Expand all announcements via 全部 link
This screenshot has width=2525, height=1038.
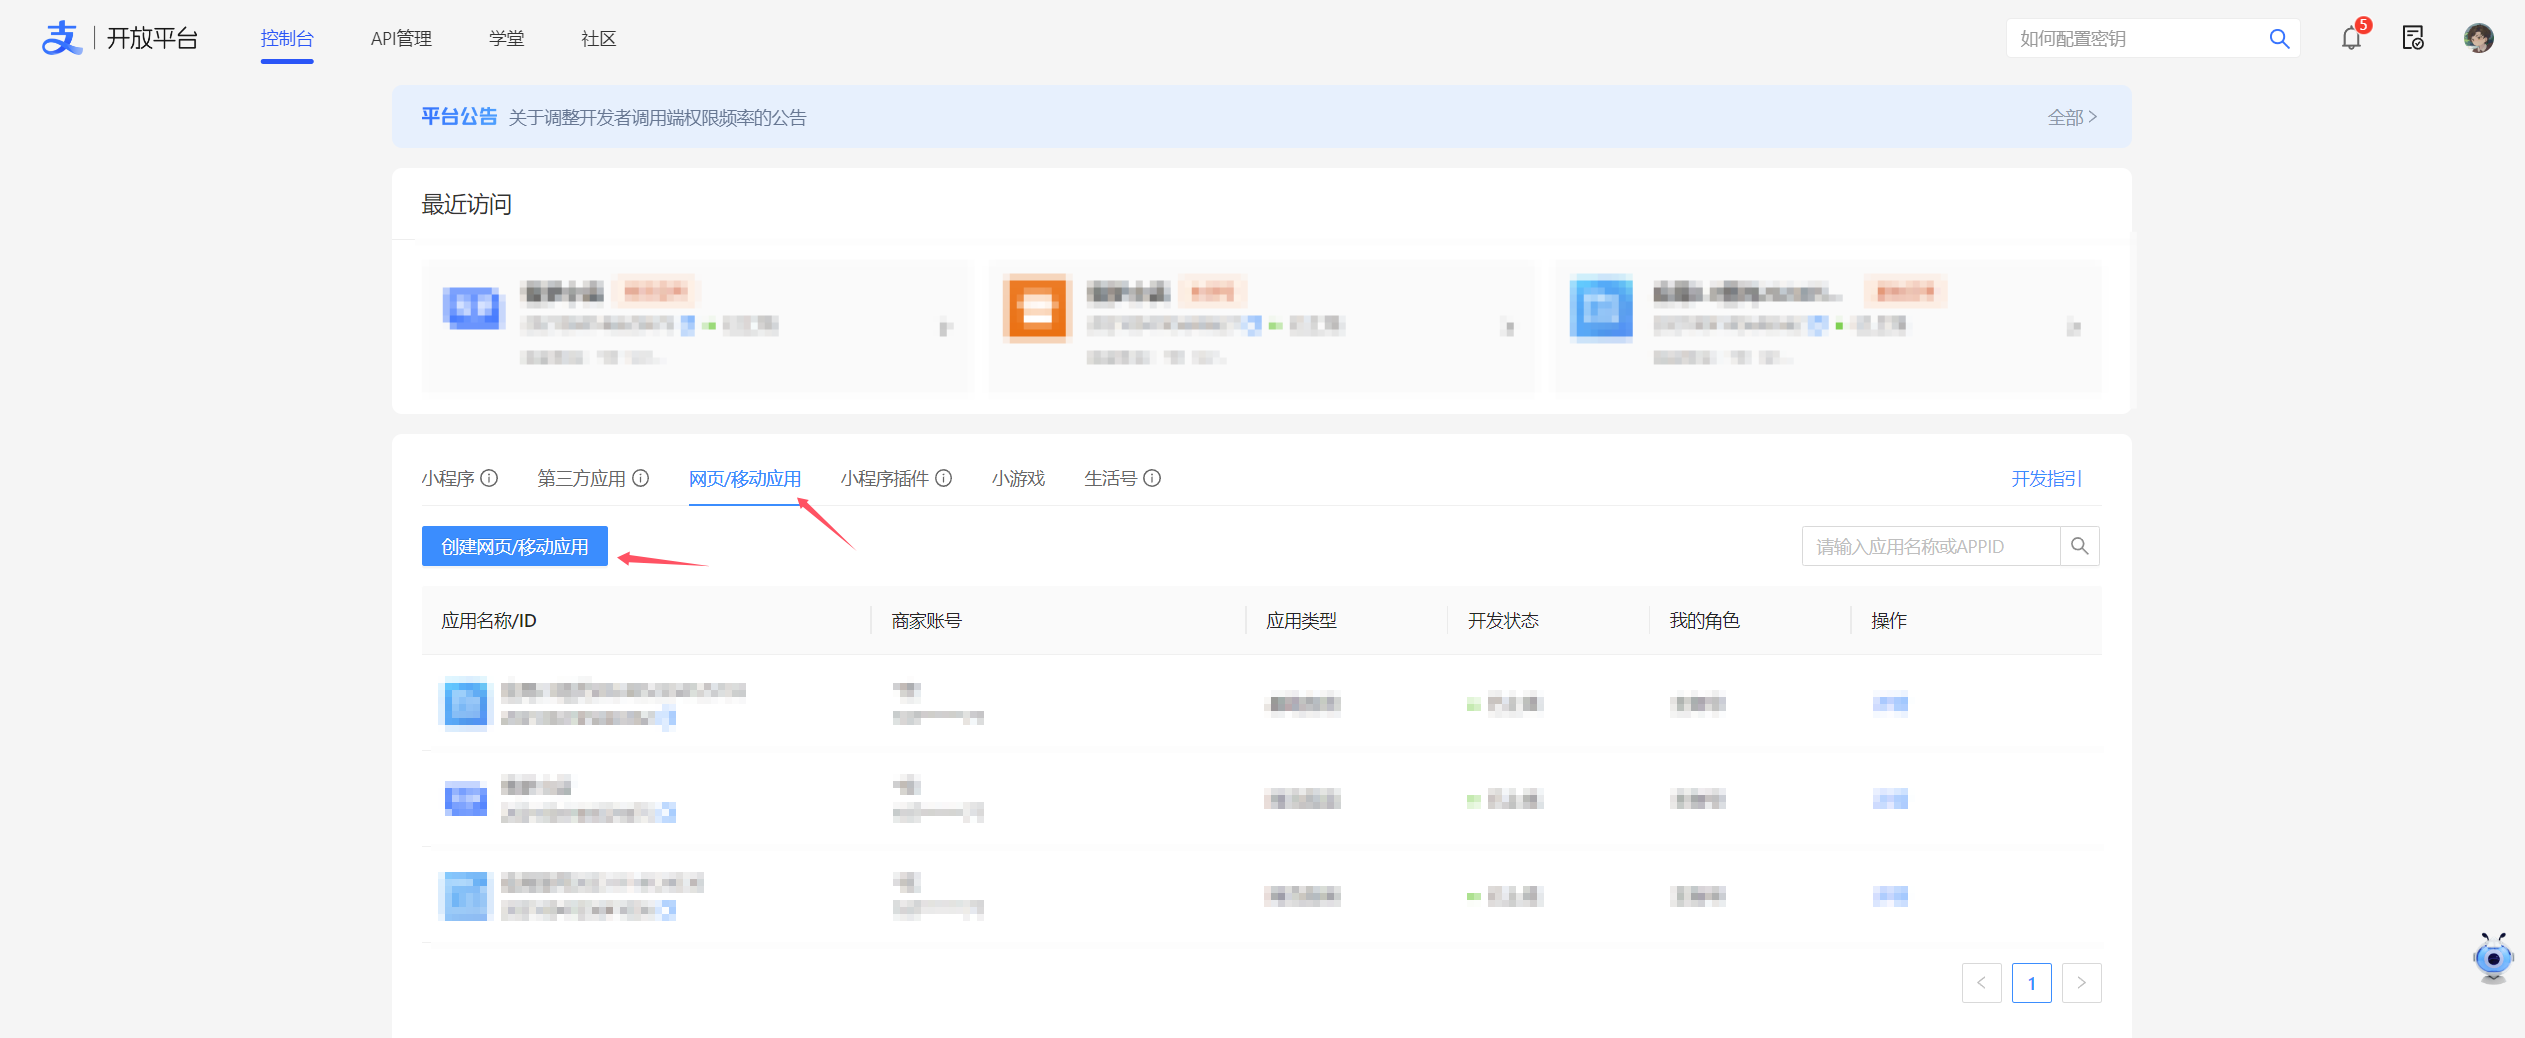tap(2070, 117)
